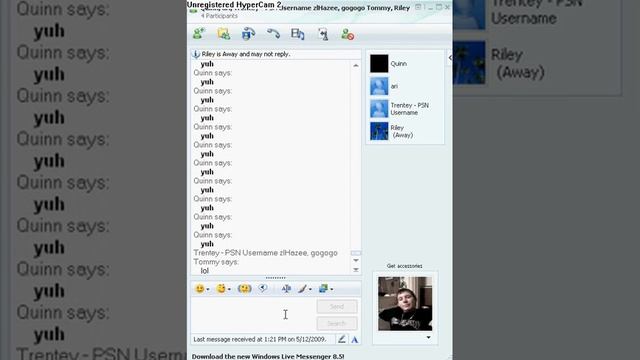Open the games list icon
Image resolution: width=640 pixels, height=360 pixels.
click(x=323, y=34)
